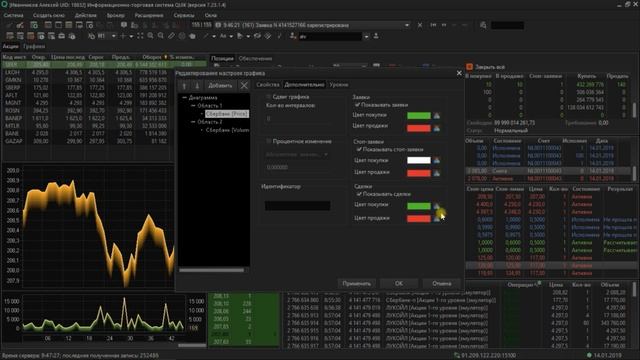Select the crosshair cursor tool in the toolbar
This screenshot has width=640, height=360.
click(x=123, y=36)
